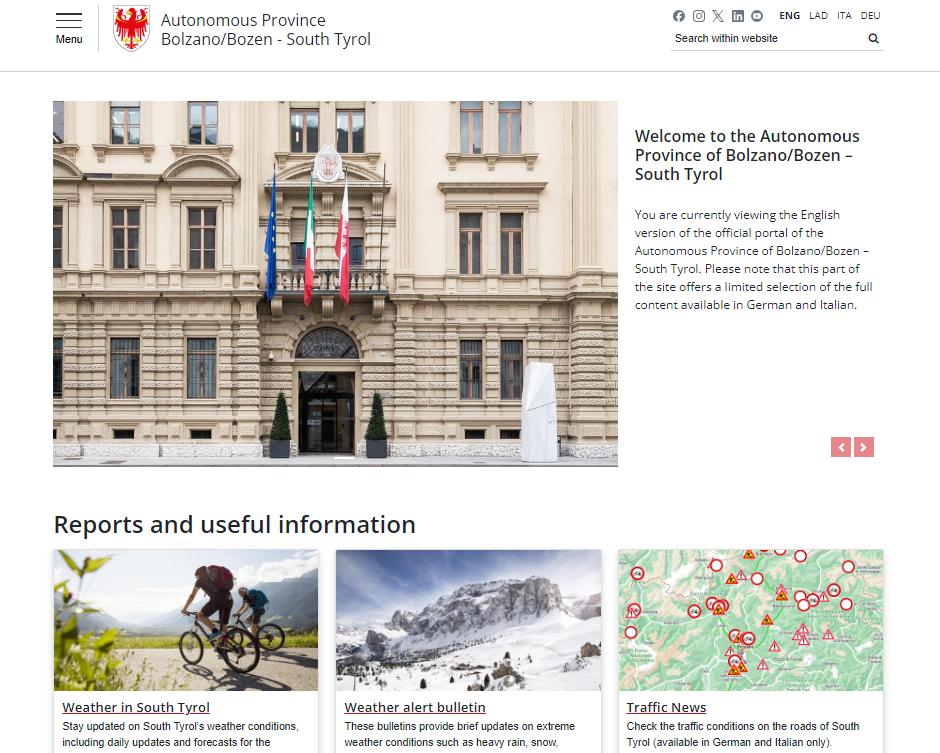Switch site language to LAD
The image size is (940, 753).
818,16
